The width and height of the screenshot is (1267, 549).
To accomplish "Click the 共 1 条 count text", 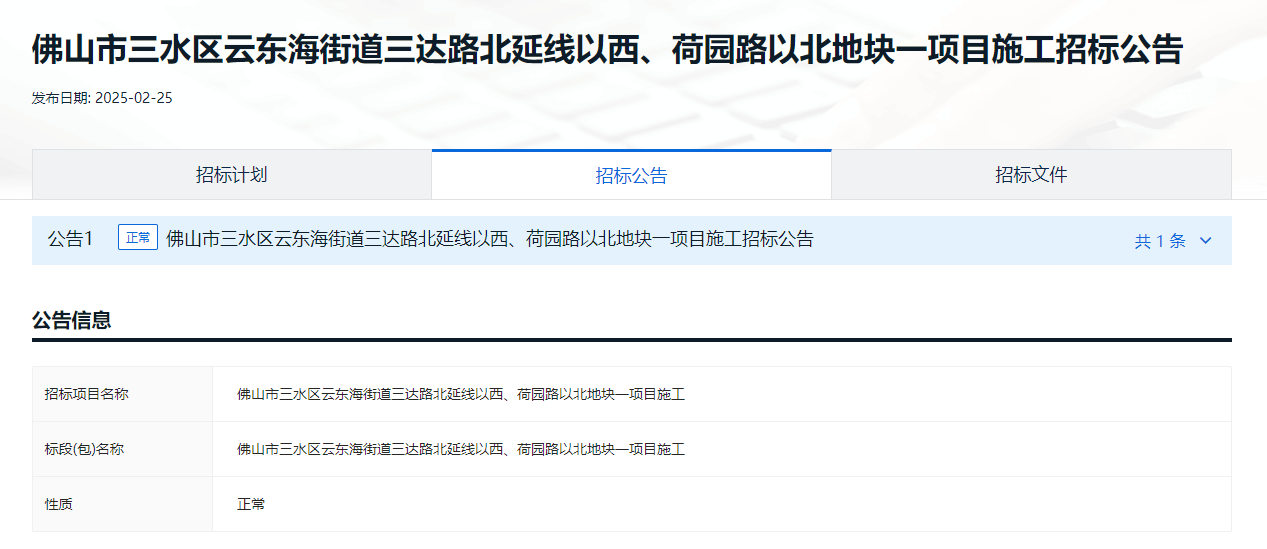I will click(1160, 241).
